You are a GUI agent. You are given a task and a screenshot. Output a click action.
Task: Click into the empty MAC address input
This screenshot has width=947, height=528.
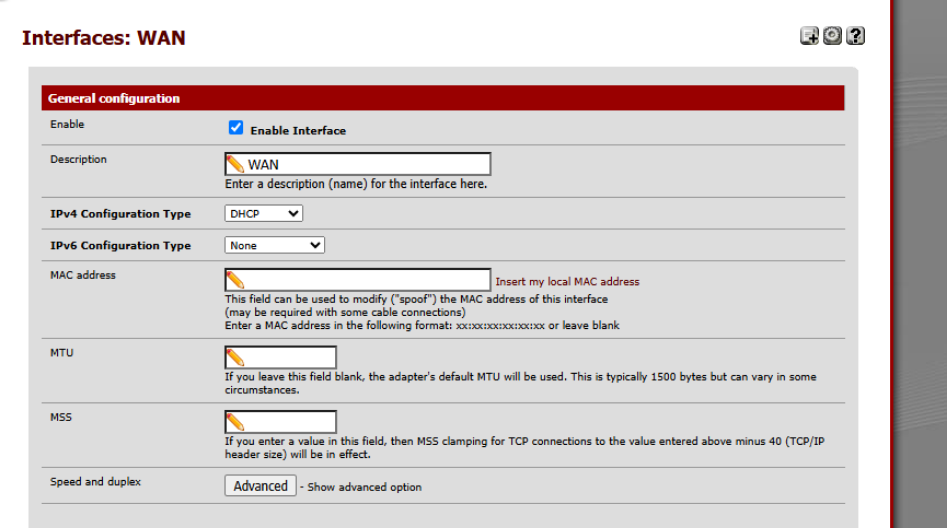(x=365, y=280)
